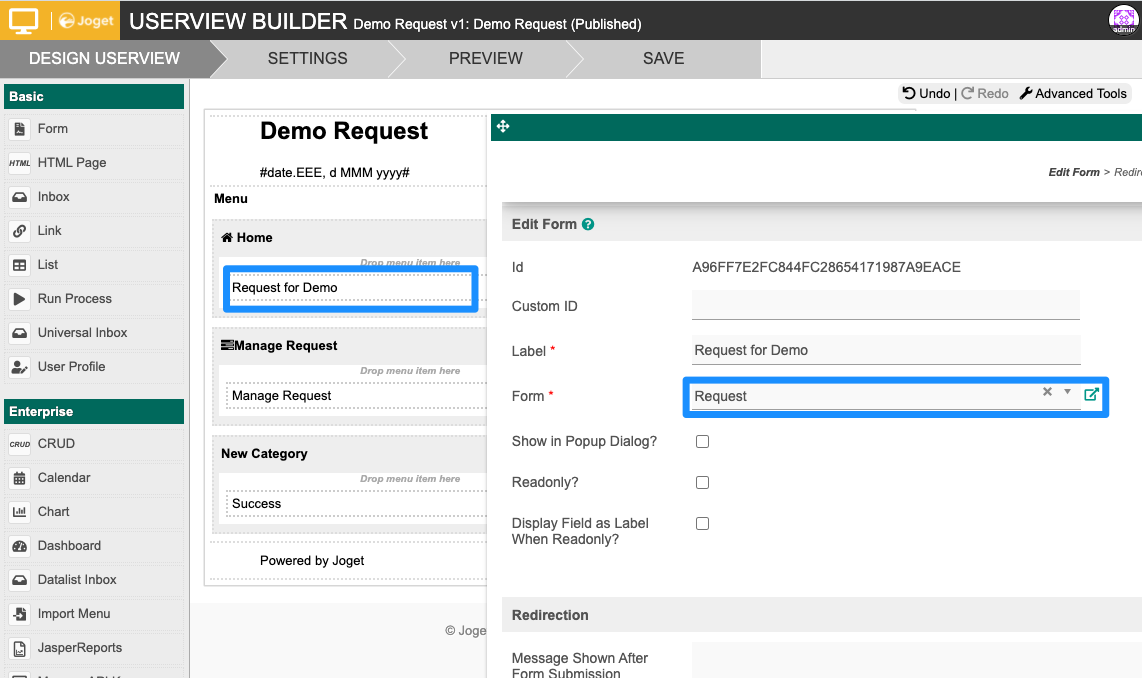The image size is (1142, 678).
Task: Click the Edit Form help question icon
Action: 588,224
